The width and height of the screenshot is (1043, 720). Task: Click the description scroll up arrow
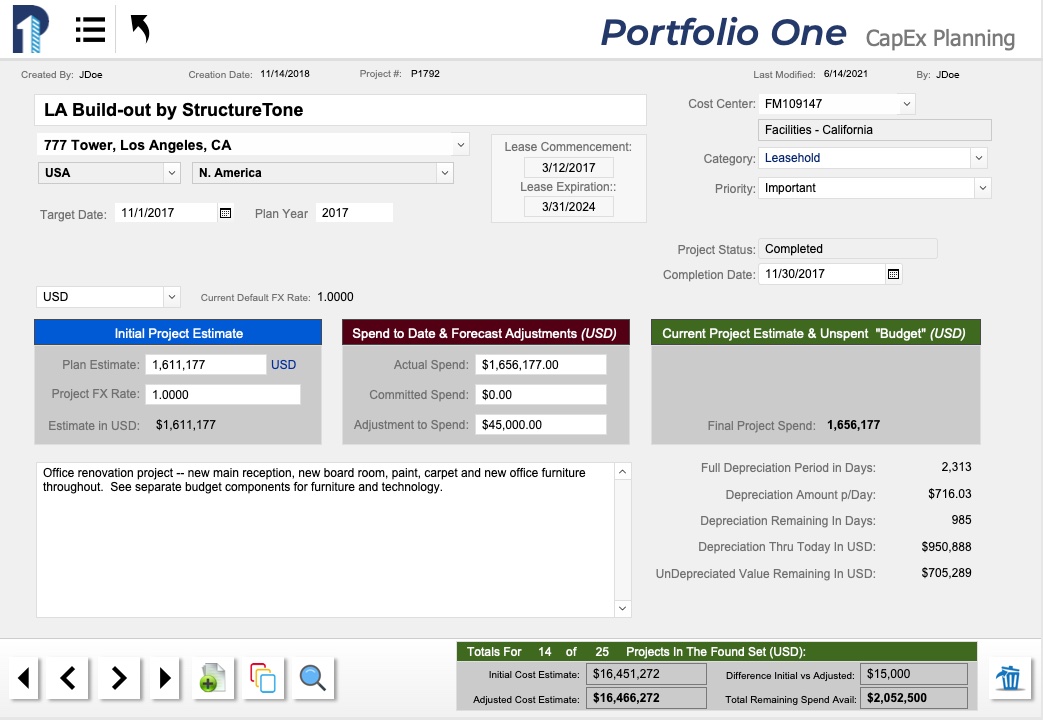623,472
